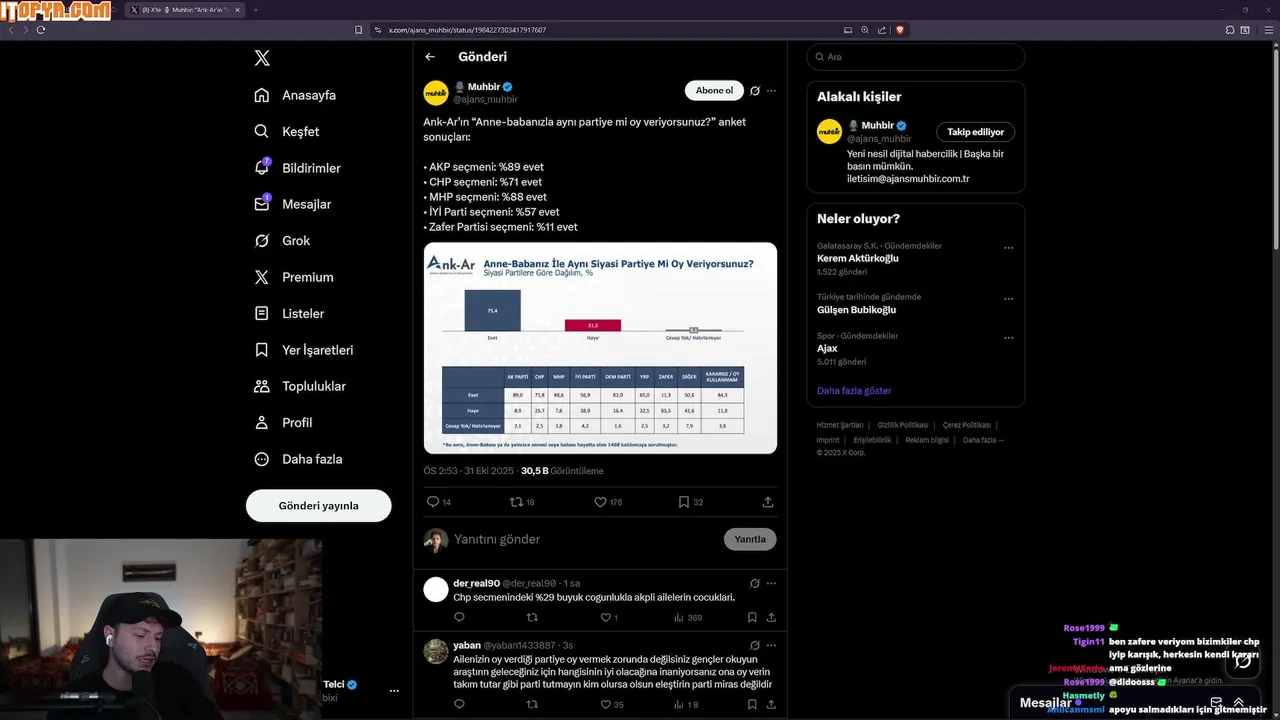Screen dimensions: 1280x720
Task: Open more options on yaban's reply
Action: pos(771,645)
